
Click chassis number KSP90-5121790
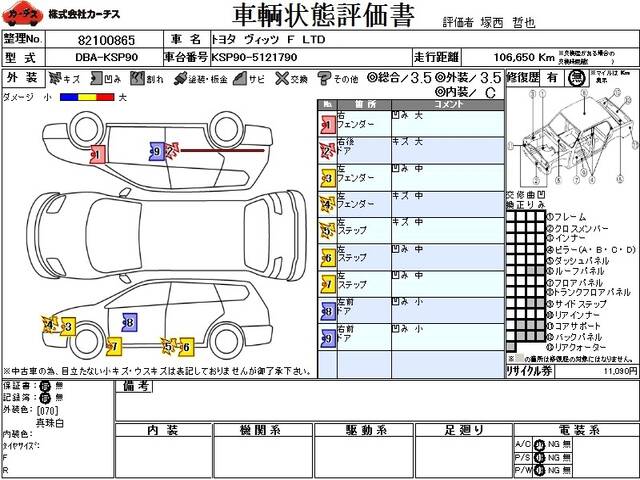pyautogui.click(x=254, y=57)
